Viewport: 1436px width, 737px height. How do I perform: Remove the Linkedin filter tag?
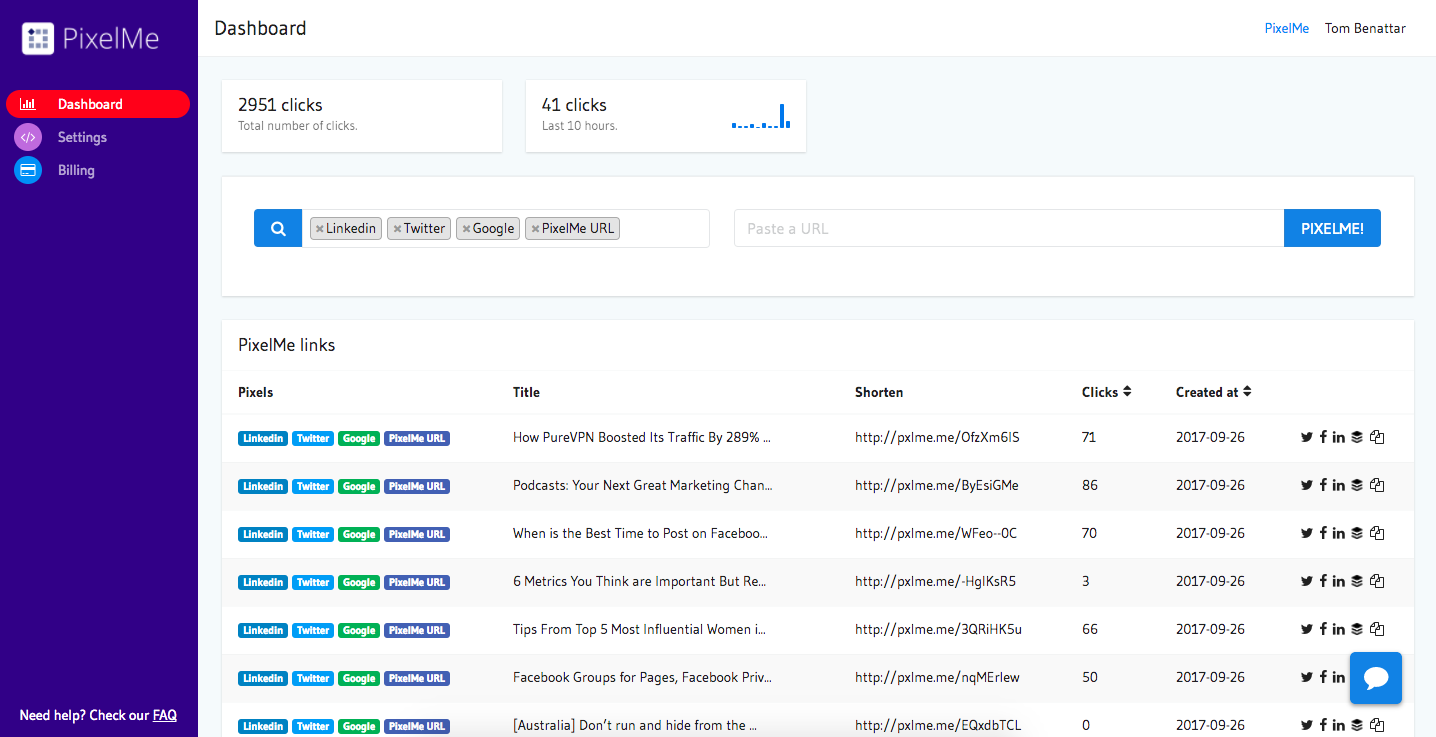[x=319, y=229]
